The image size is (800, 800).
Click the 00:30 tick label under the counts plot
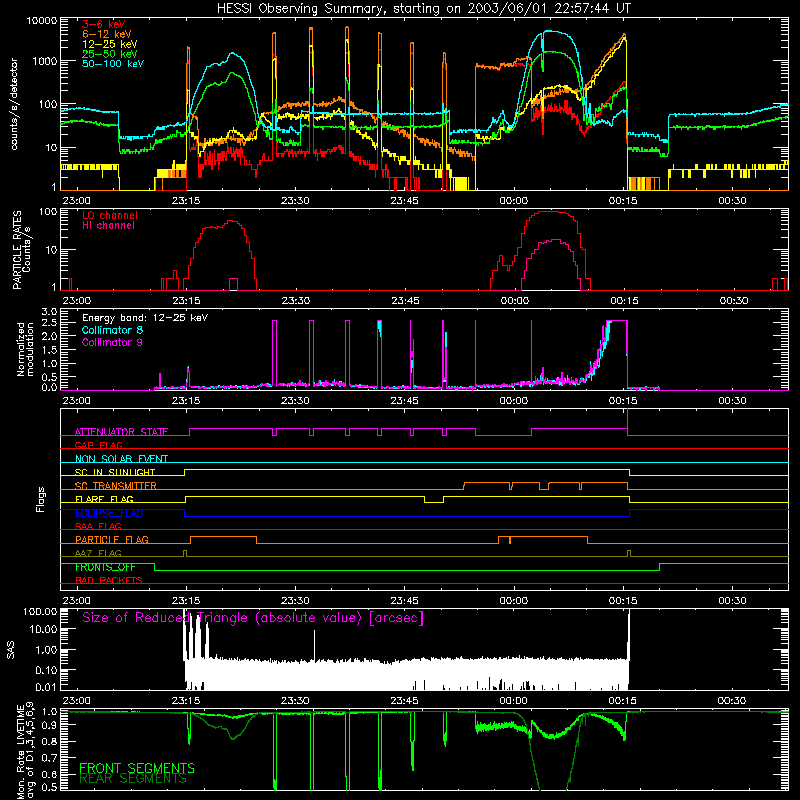(732, 201)
